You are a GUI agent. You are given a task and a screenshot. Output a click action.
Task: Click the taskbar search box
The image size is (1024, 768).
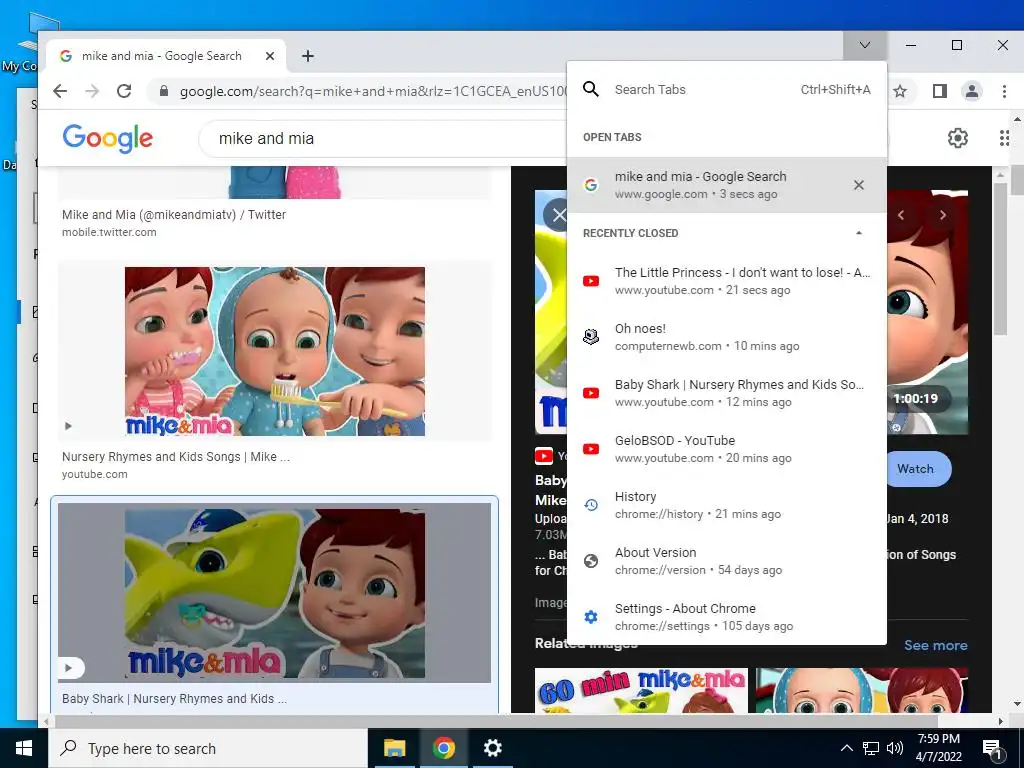pyautogui.click(x=208, y=748)
